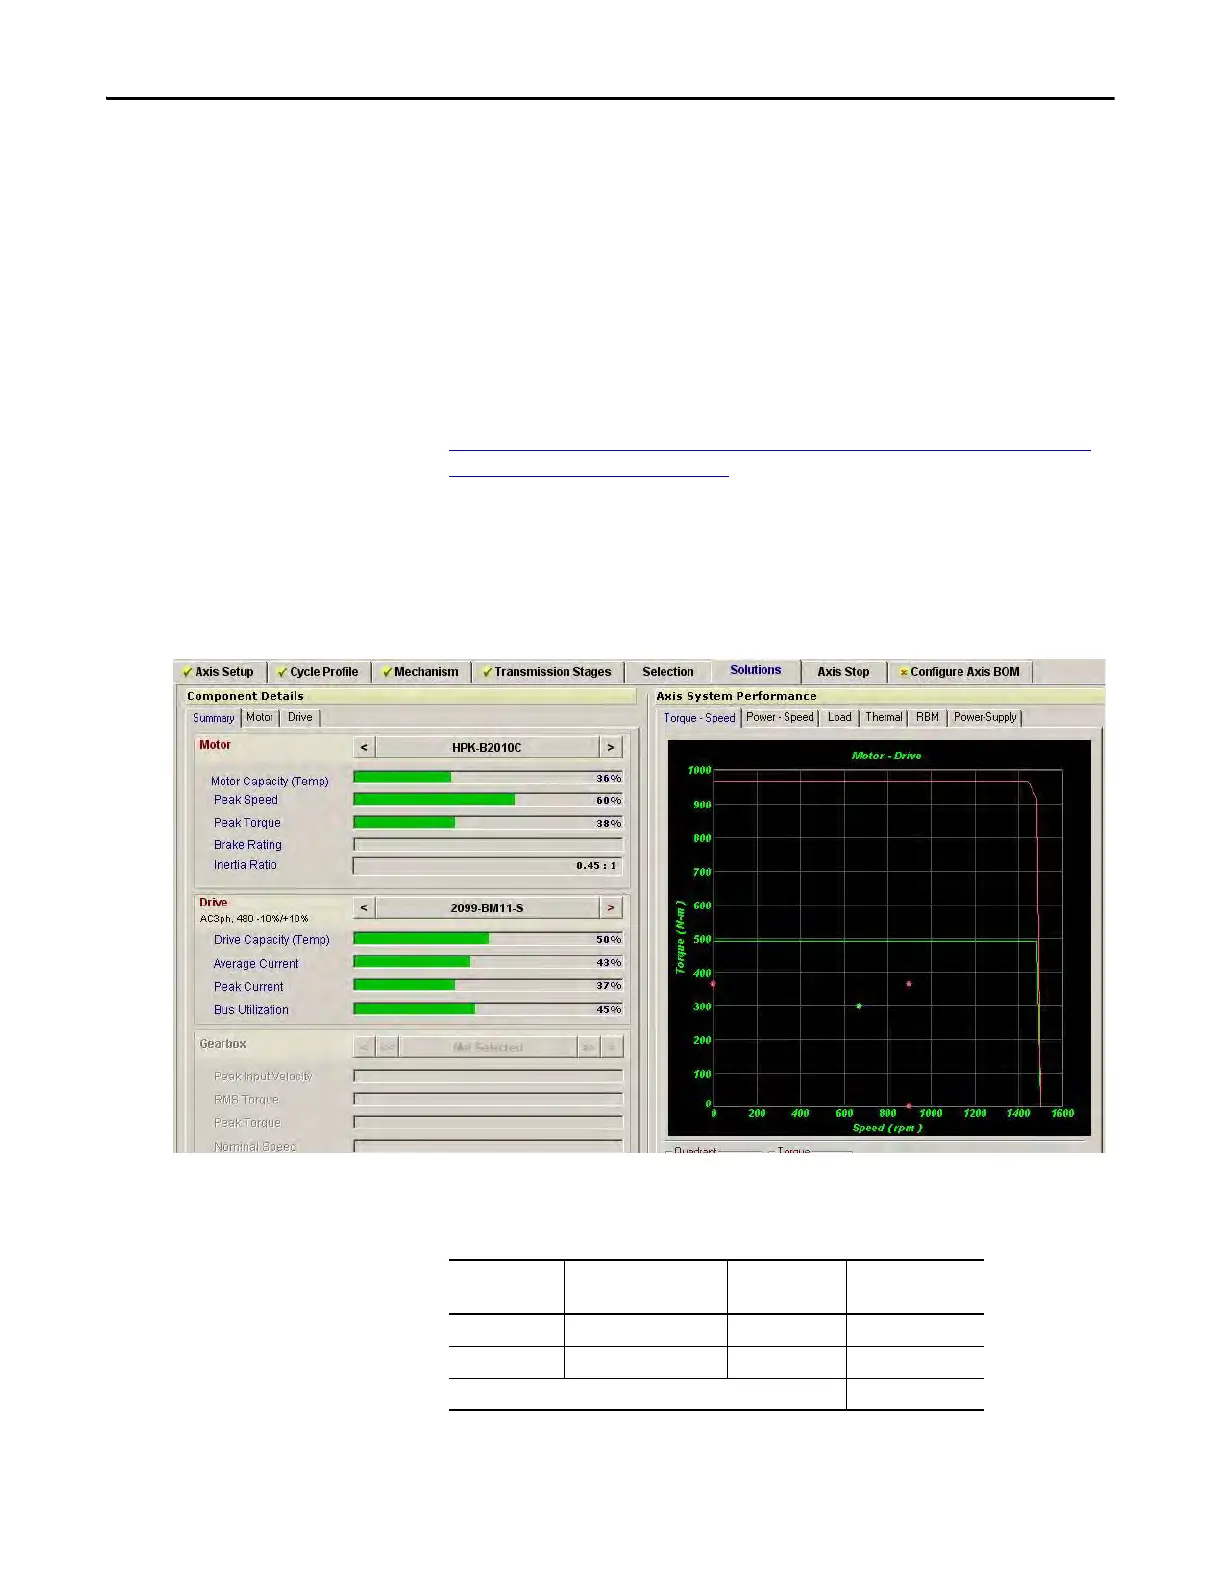The width and height of the screenshot is (1224, 1584).
Task: Show the Motor sub-tab in Component Details
Action: point(259,717)
